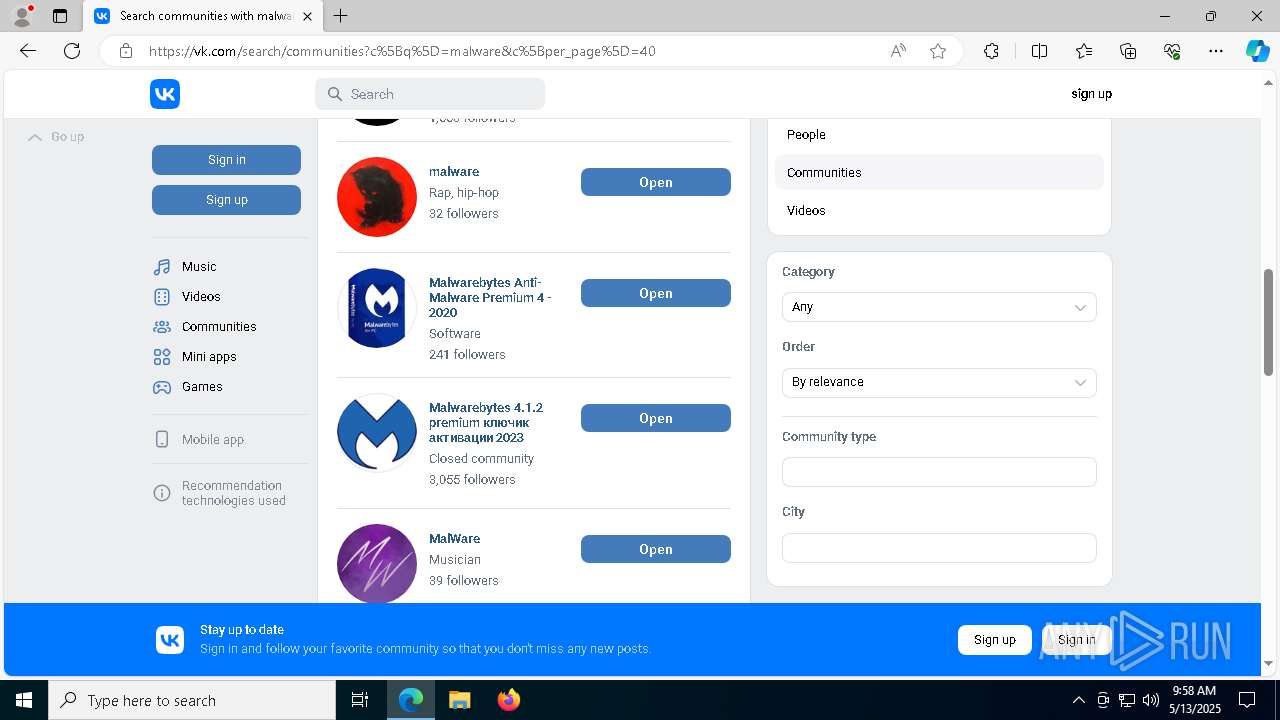Click the Community type field
The image size is (1280, 720).
(x=939, y=472)
